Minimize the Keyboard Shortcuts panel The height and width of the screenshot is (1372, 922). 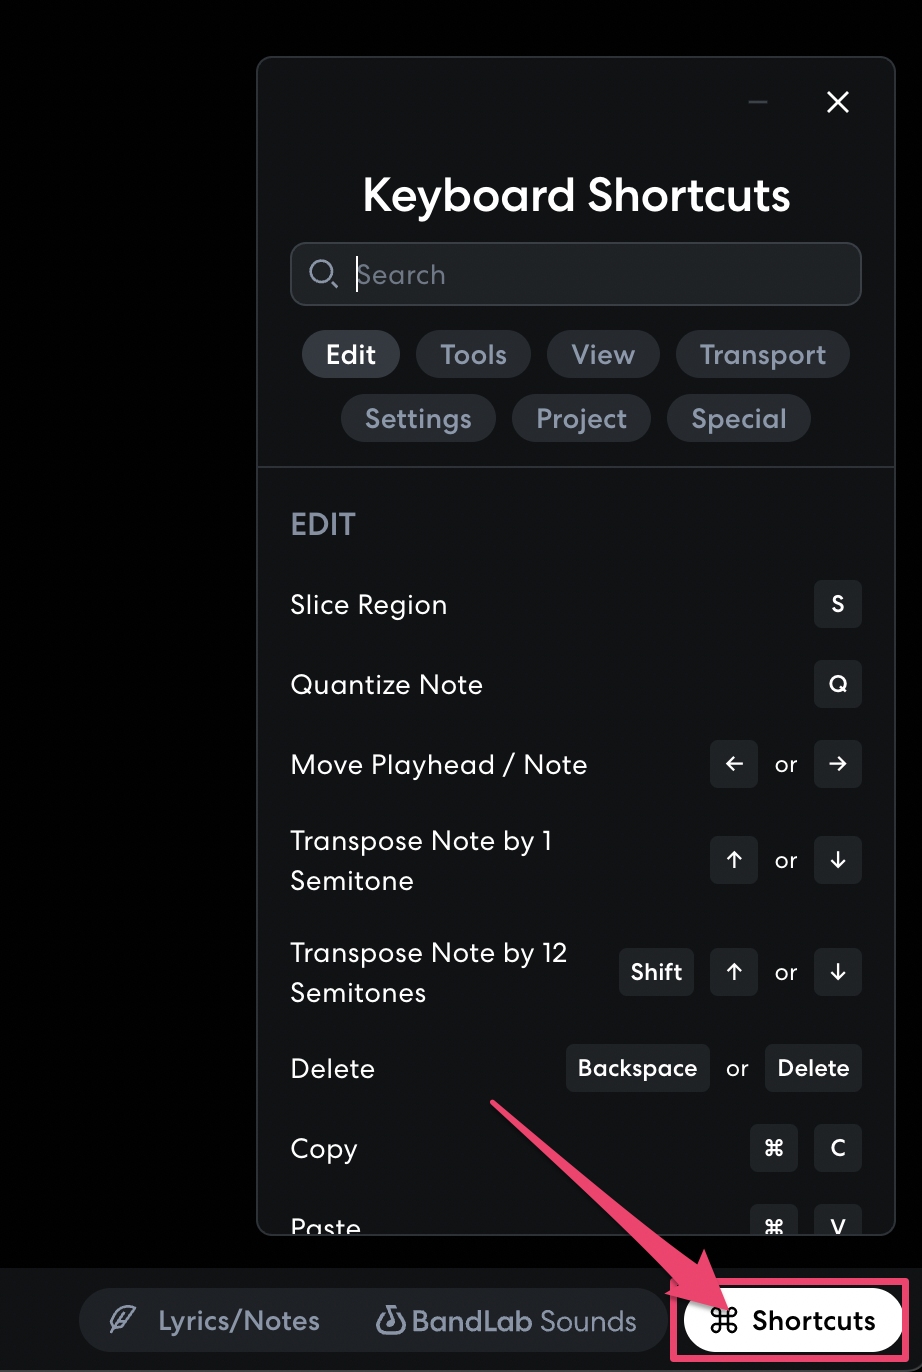click(x=758, y=102)
